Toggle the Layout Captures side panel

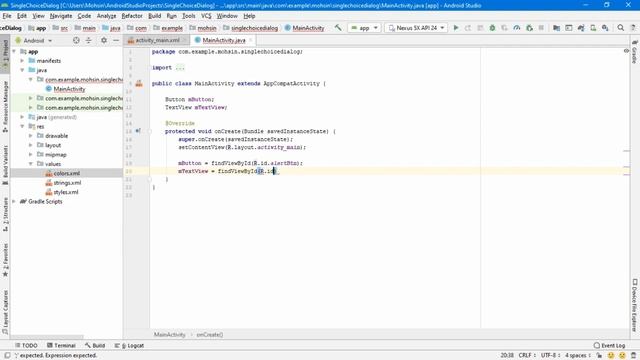pyautogui.click(x=5, y=312)
